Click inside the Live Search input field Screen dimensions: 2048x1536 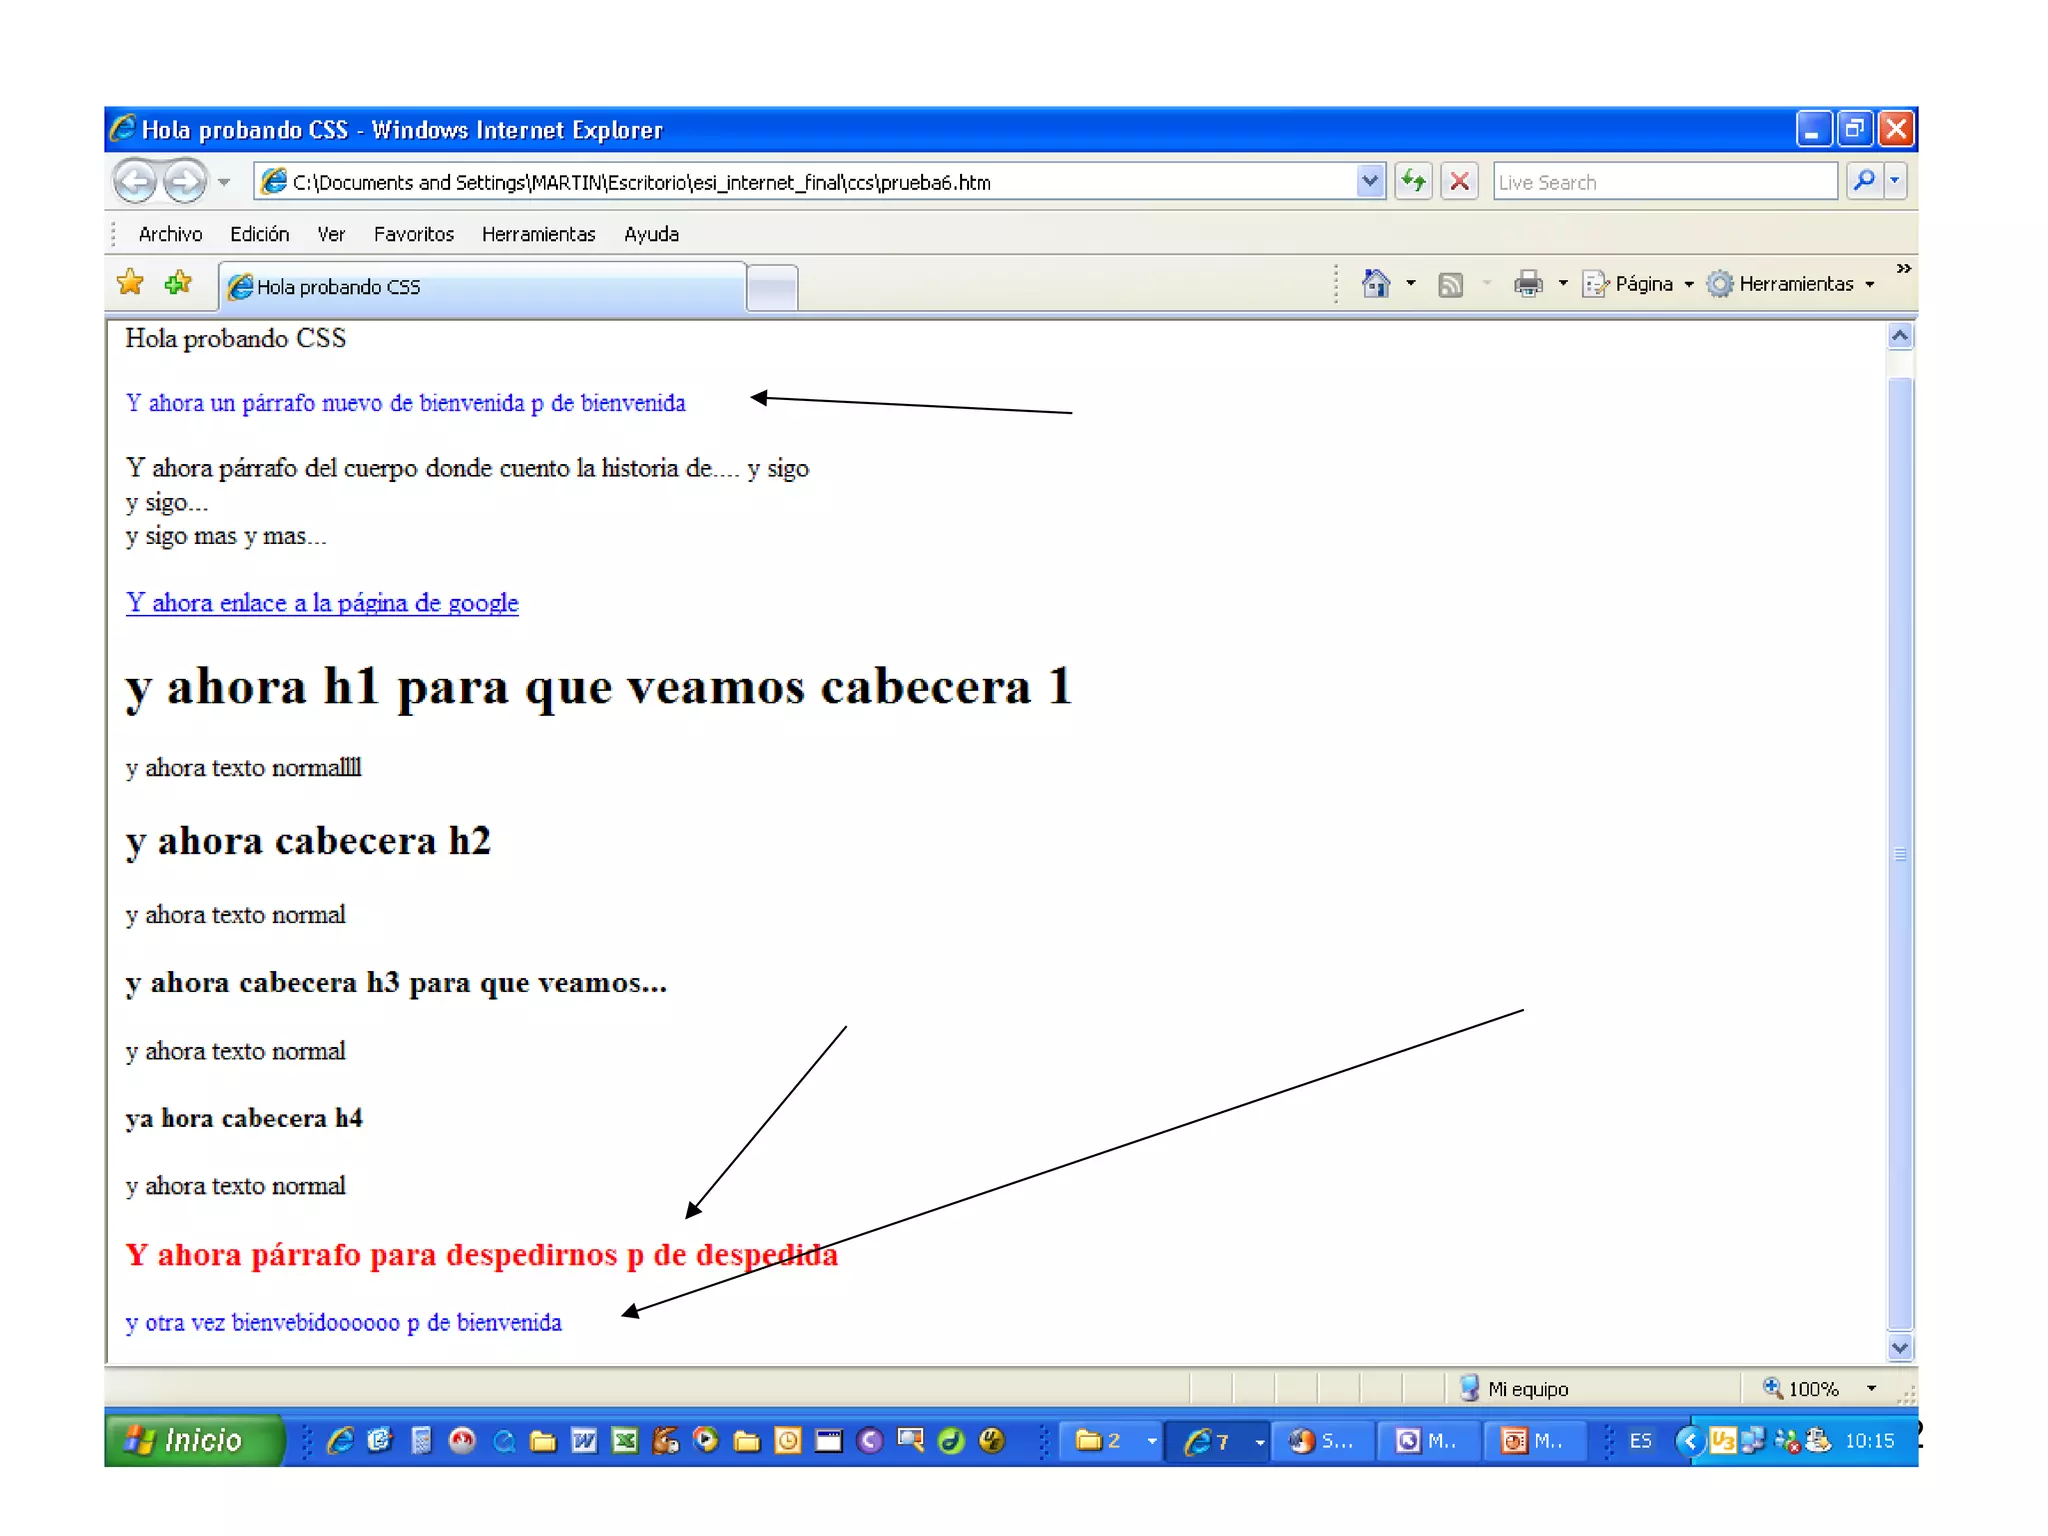1664,182
